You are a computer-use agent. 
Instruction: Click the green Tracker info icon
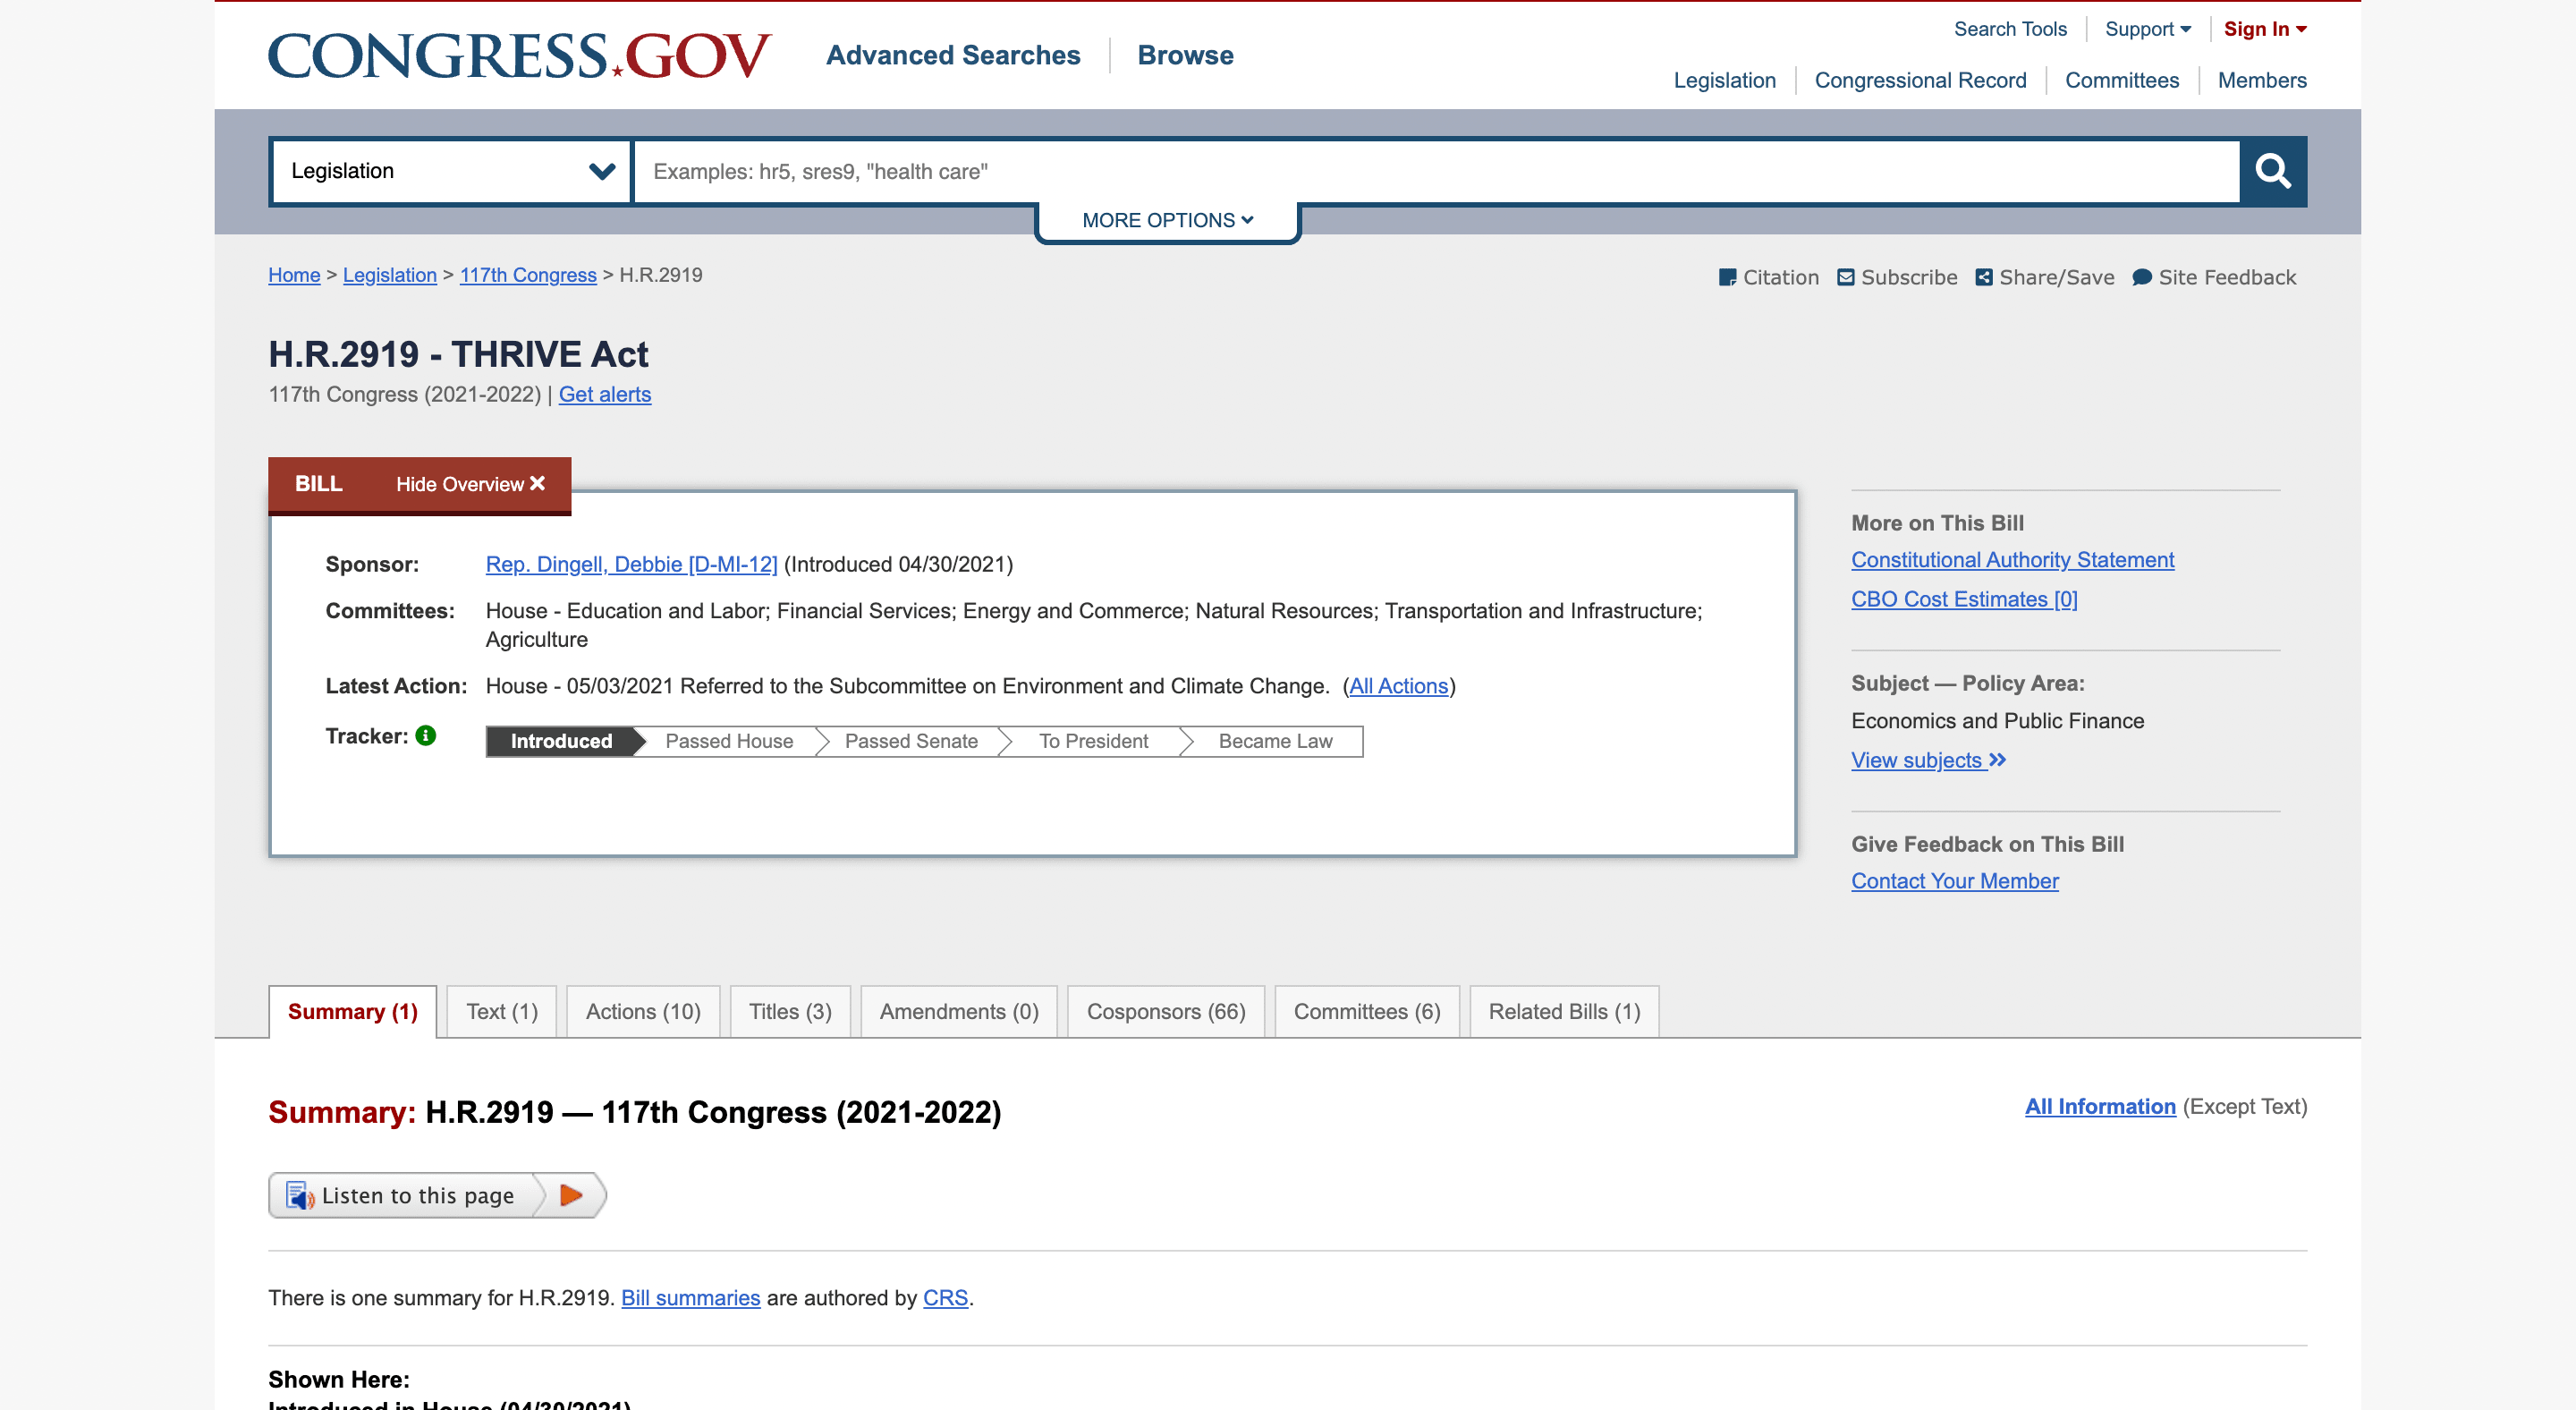[x=425, y=735]
